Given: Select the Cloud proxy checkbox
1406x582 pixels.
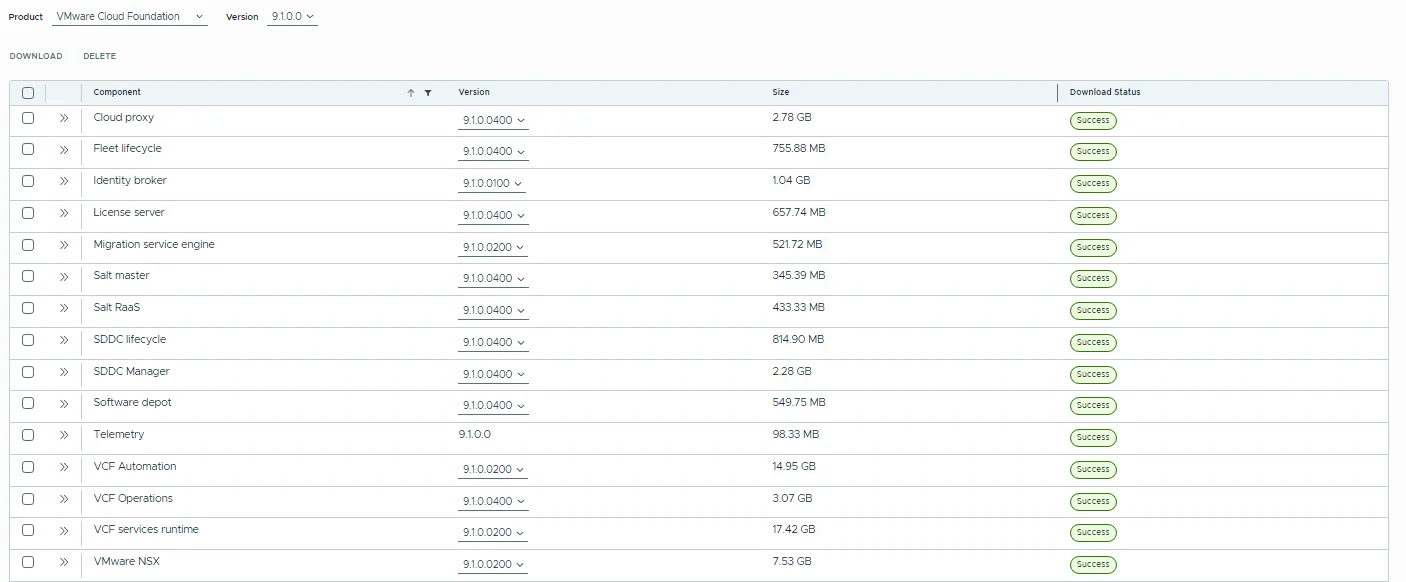Looking at the screenshot, I should (x=28, y=118).
